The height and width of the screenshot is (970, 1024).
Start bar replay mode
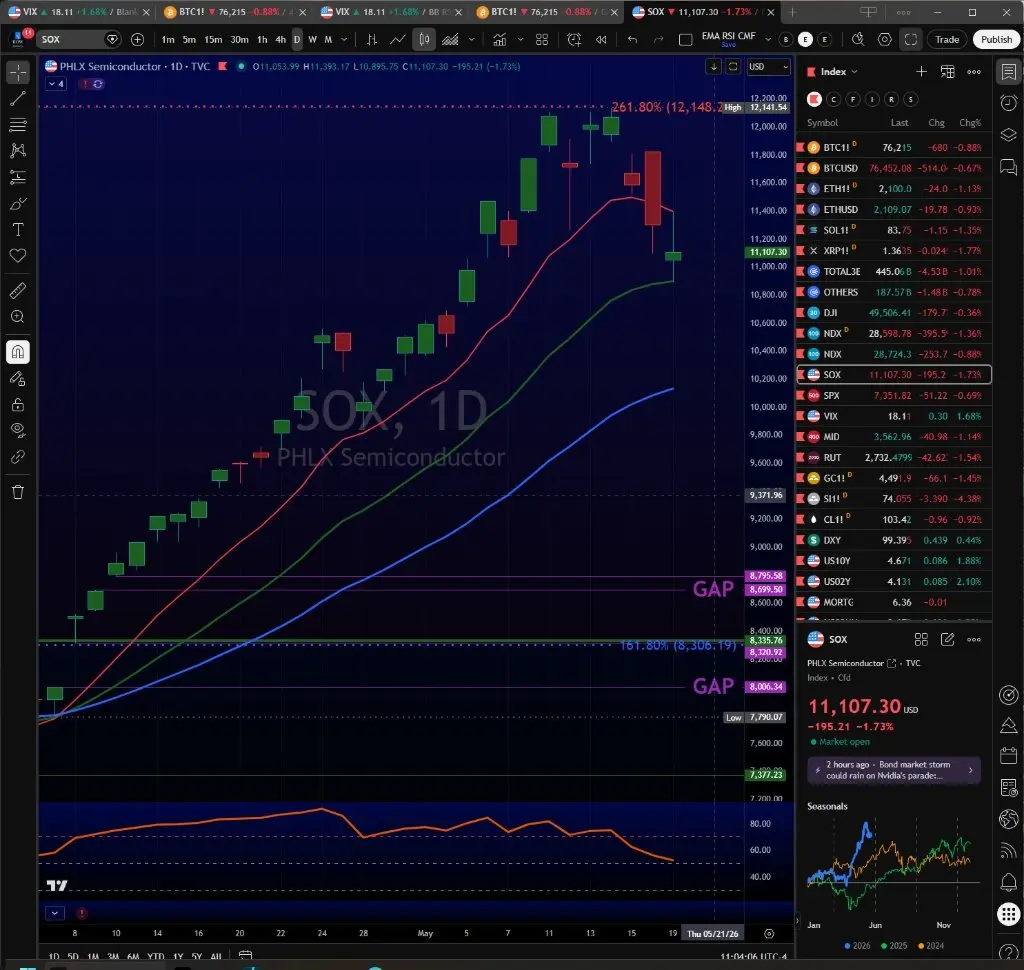click(601, 40)
